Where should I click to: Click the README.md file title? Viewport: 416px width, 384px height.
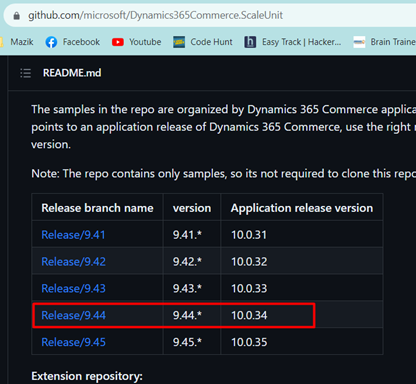click(72, 73)
